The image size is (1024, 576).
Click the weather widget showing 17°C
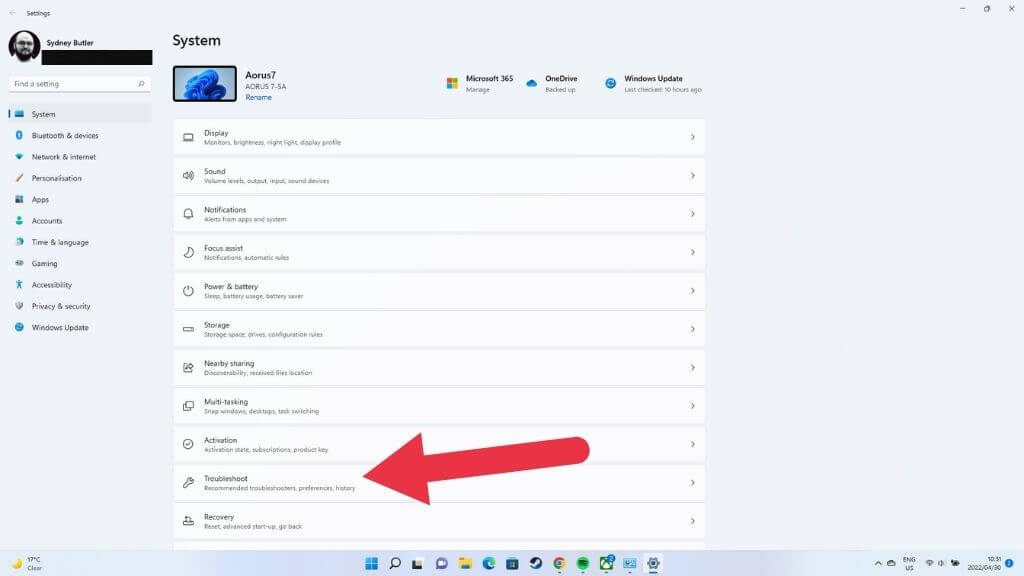pos(27,563)
